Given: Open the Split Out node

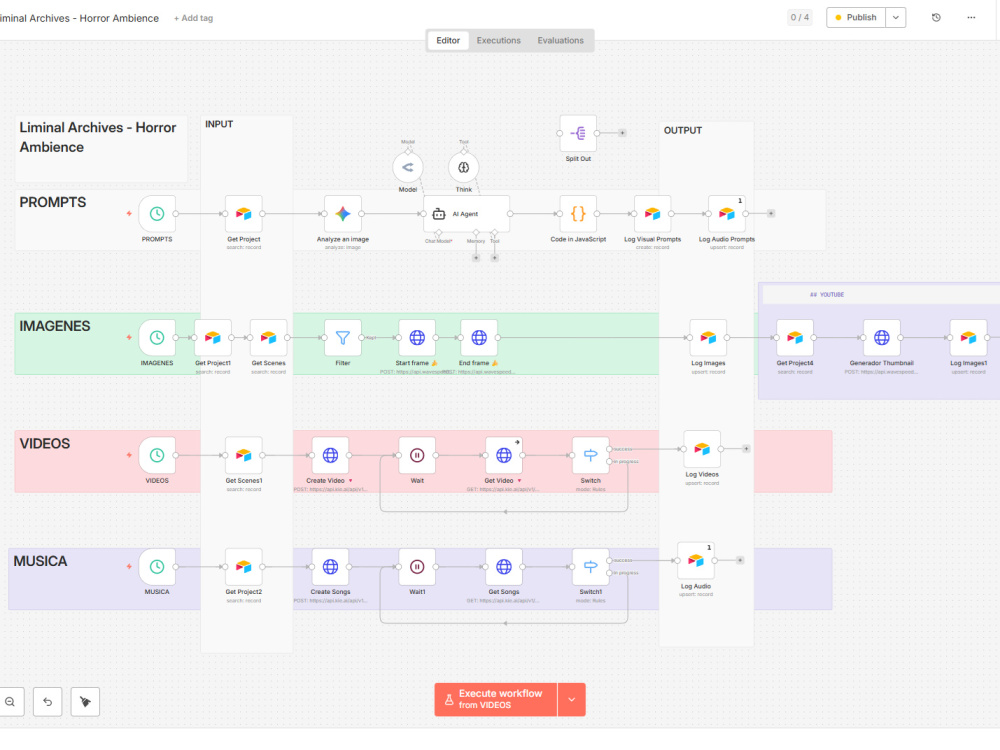Looking at the screenshot, I should 578,133.
